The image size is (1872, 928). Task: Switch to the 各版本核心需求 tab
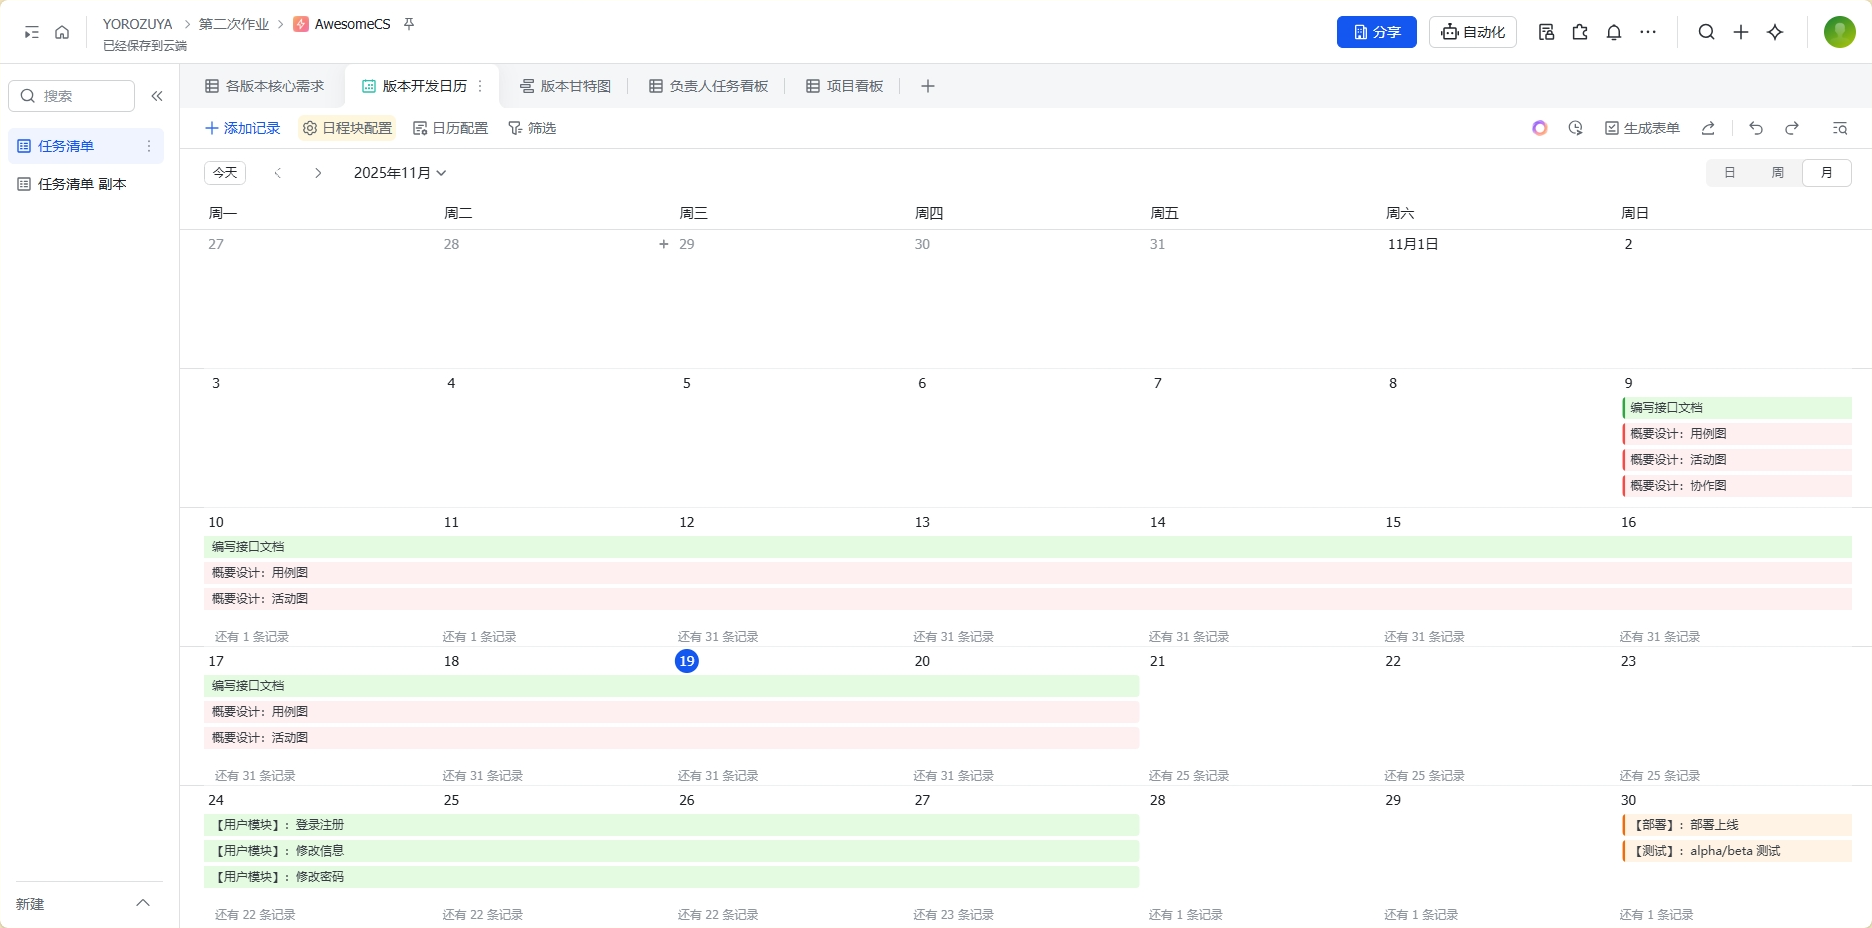[265, 86]
